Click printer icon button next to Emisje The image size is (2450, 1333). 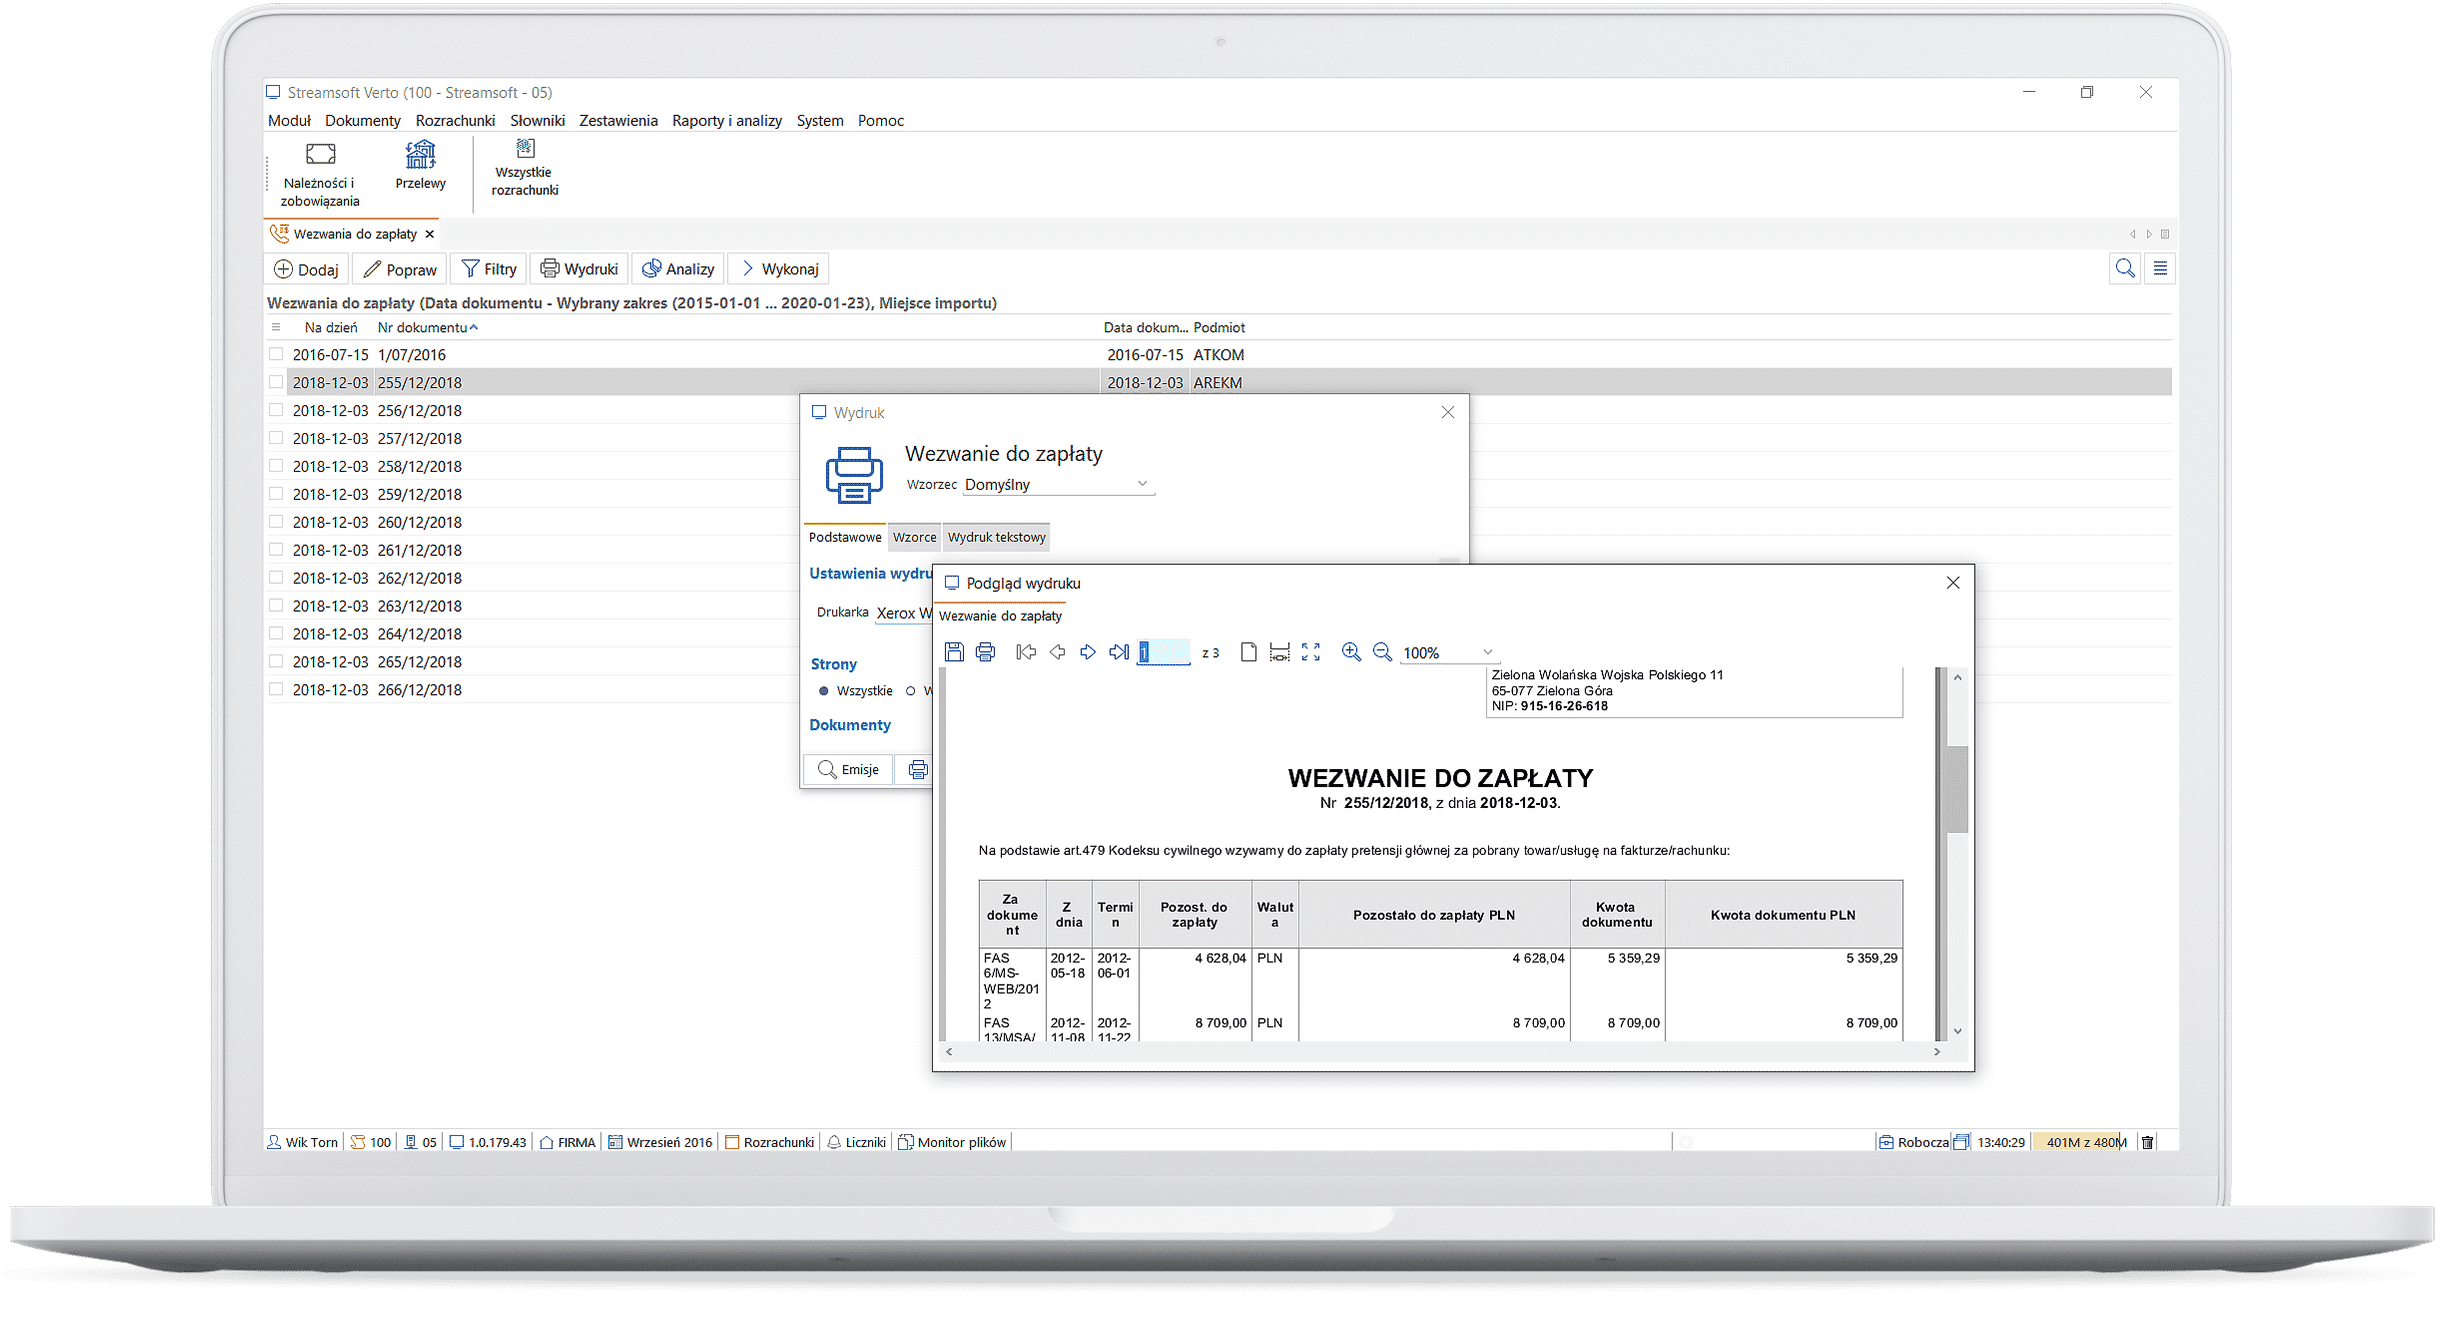[x=917, y=769]
